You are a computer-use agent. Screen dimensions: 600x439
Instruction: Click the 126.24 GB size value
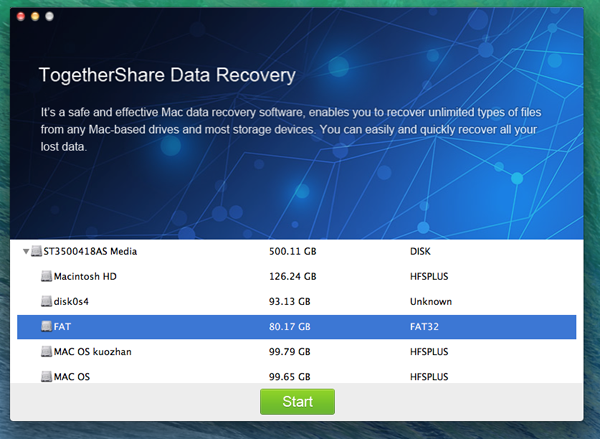click(x=293, y=276)
